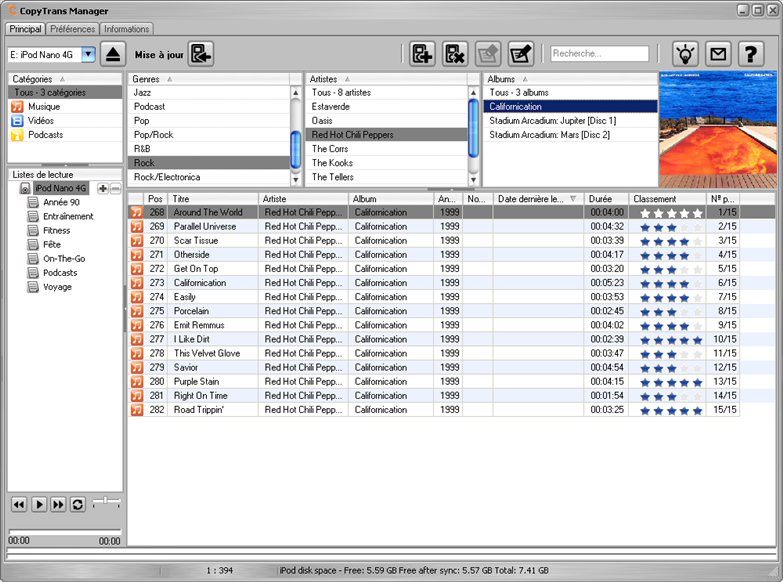783x582 pixels.
Task: Apply changes with the Mise à jour icon
Action: tap(201, 54)
